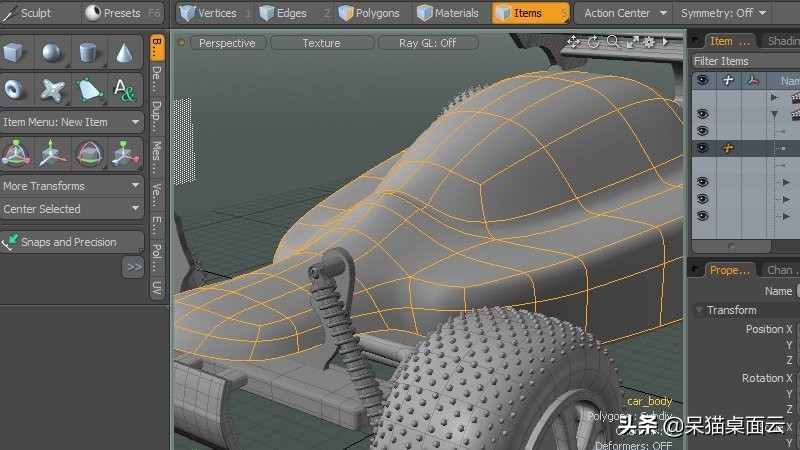The width and height of the screenshot is (800, 450).
Task: Switch to Polygons selection mode
Action: tap(370, 13)
